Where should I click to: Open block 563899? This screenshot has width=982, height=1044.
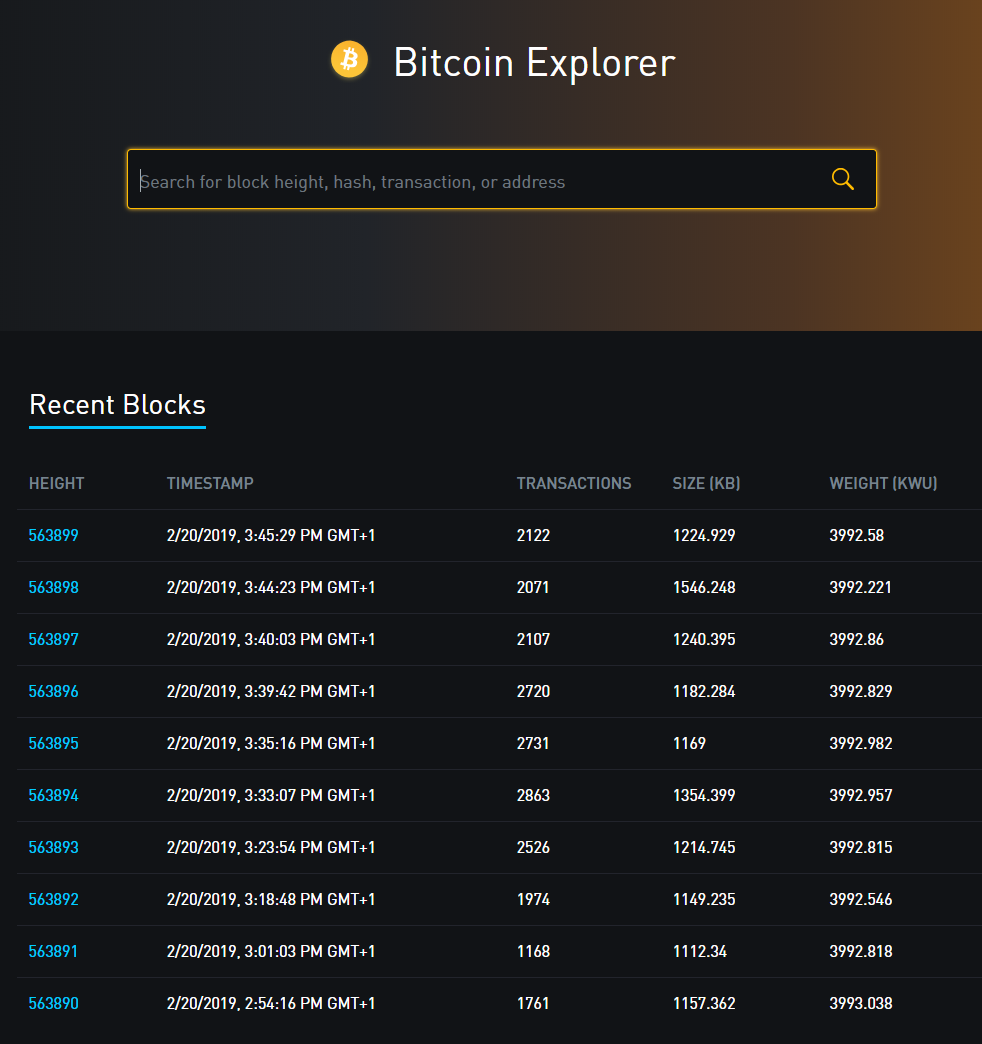click(x=53, y=535)
